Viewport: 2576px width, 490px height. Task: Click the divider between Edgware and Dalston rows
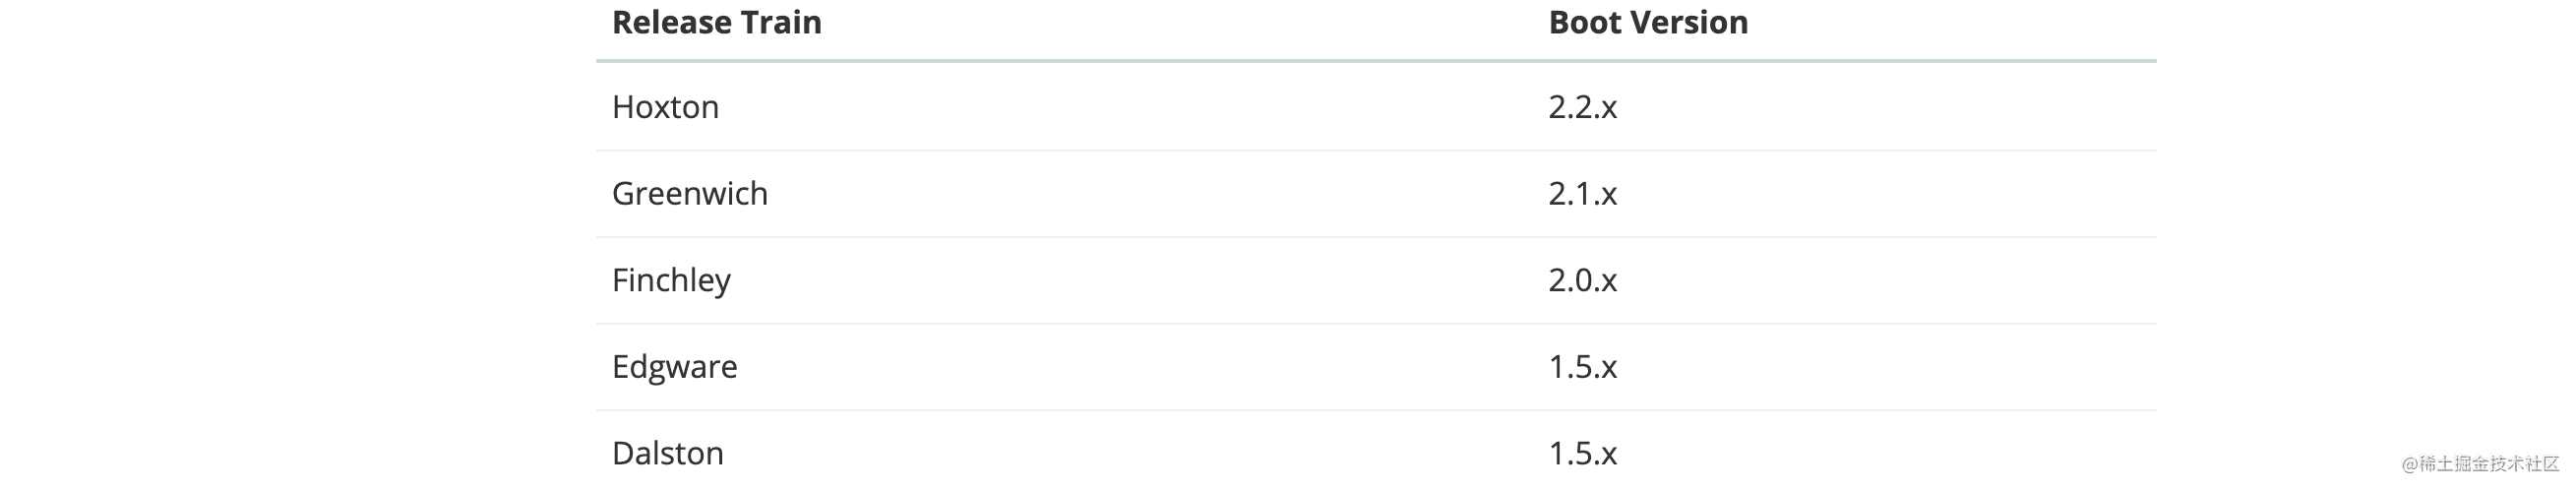point(1376,410)
